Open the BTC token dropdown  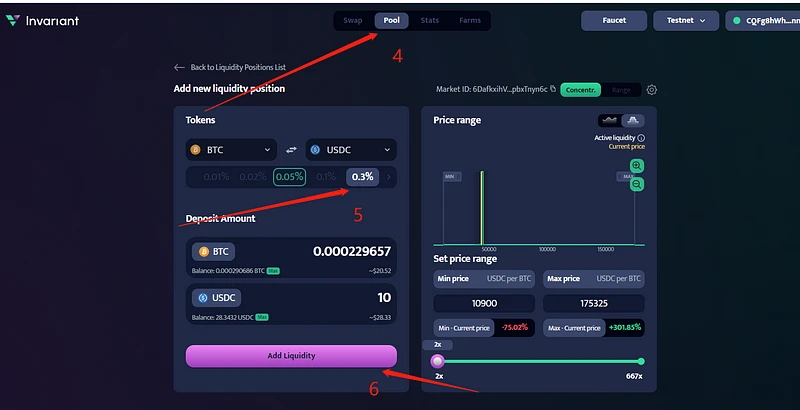(x=231, y=150)
